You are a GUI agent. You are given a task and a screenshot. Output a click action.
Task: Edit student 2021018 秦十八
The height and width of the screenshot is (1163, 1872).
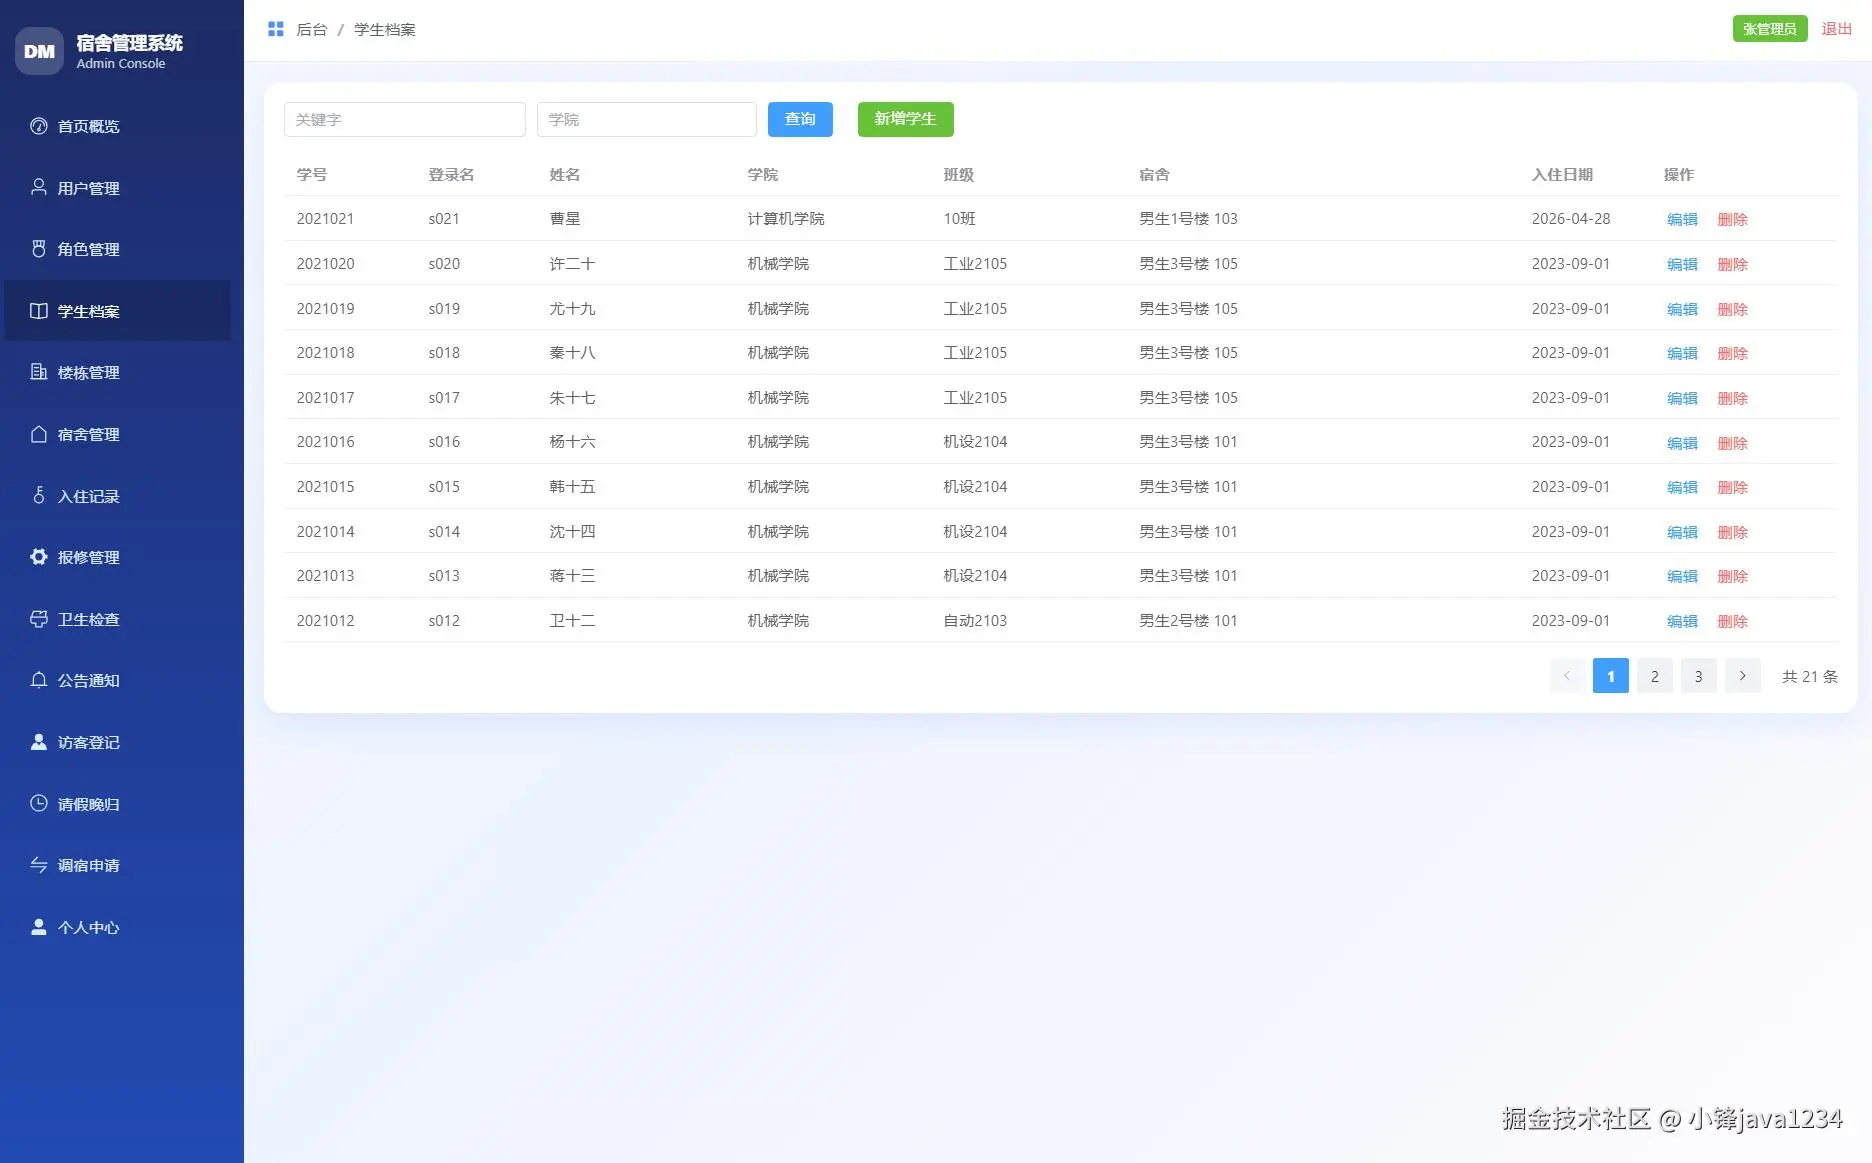pos(1682,353)
